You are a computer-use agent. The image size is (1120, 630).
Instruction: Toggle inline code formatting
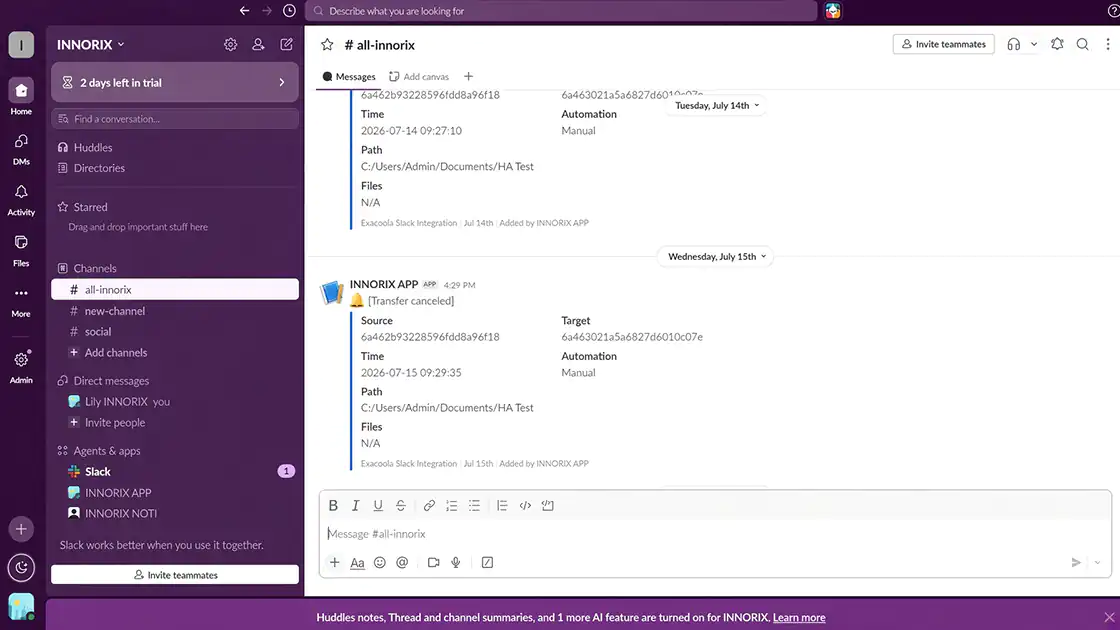click(525, 506)
